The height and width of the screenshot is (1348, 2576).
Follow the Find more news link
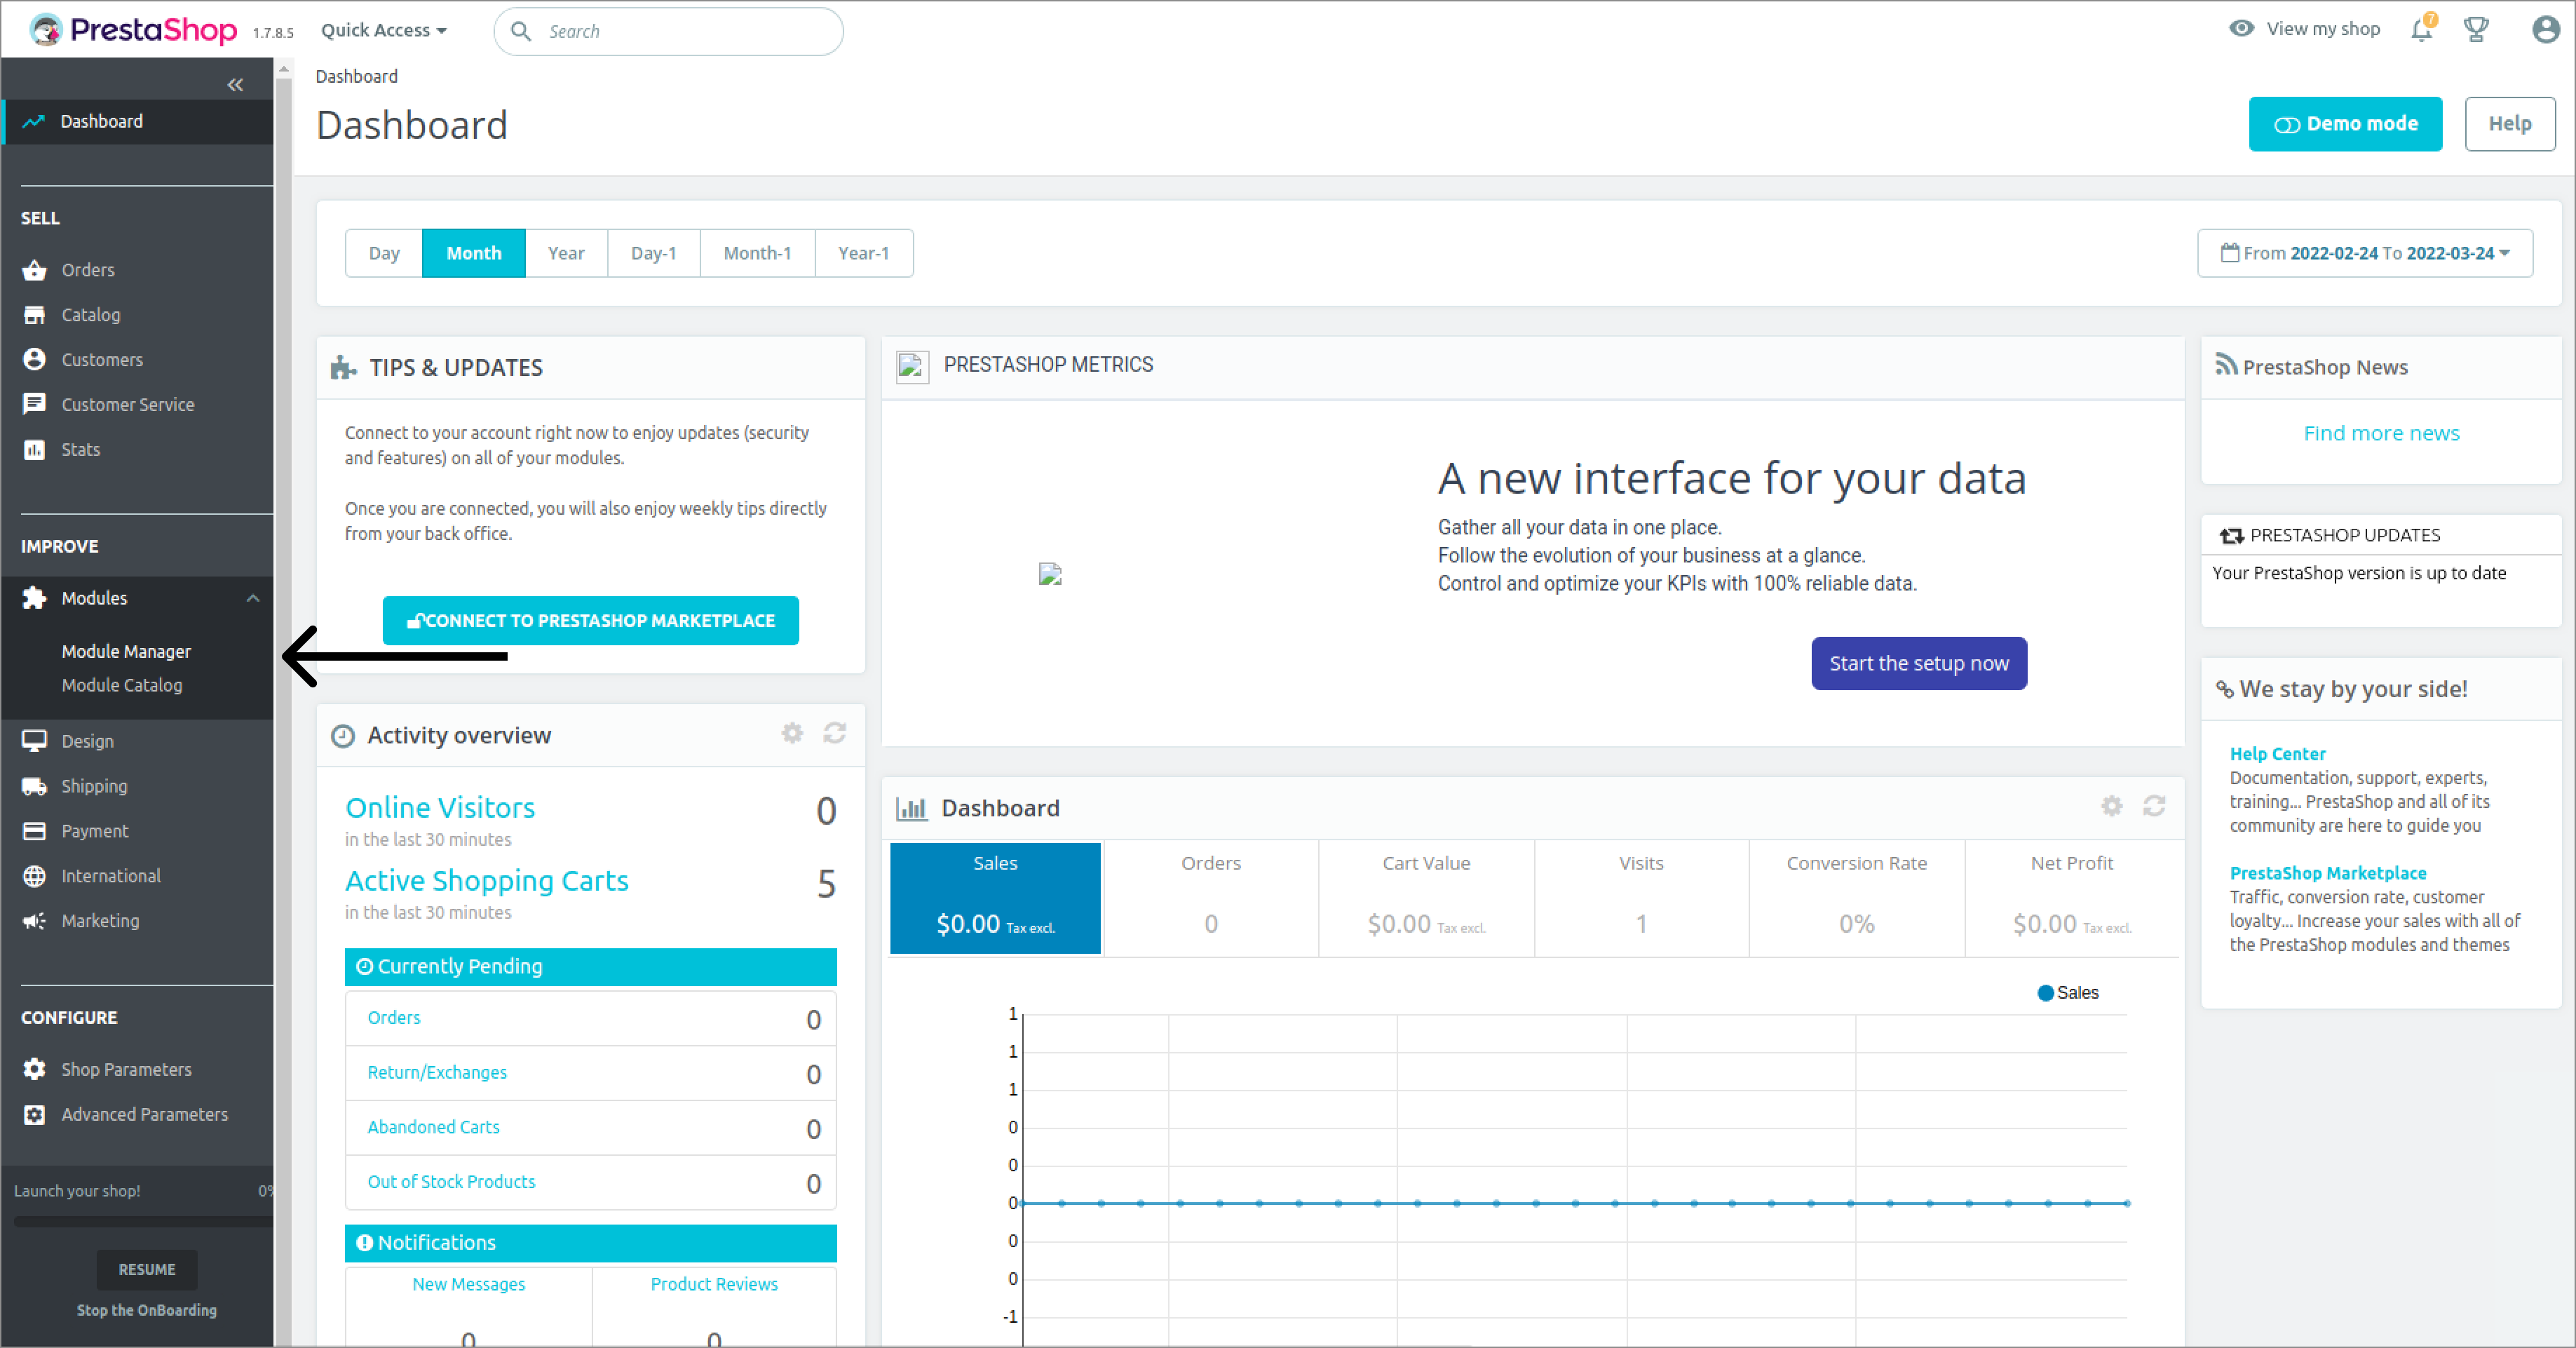pyautogui.click(x=2381, y=433)
